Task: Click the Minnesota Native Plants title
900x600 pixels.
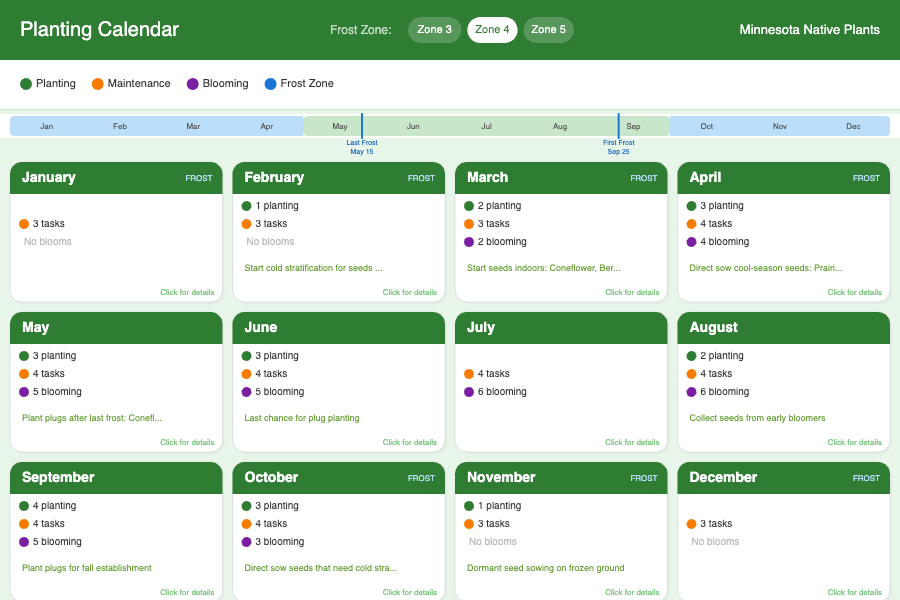Action: (809, 30)
